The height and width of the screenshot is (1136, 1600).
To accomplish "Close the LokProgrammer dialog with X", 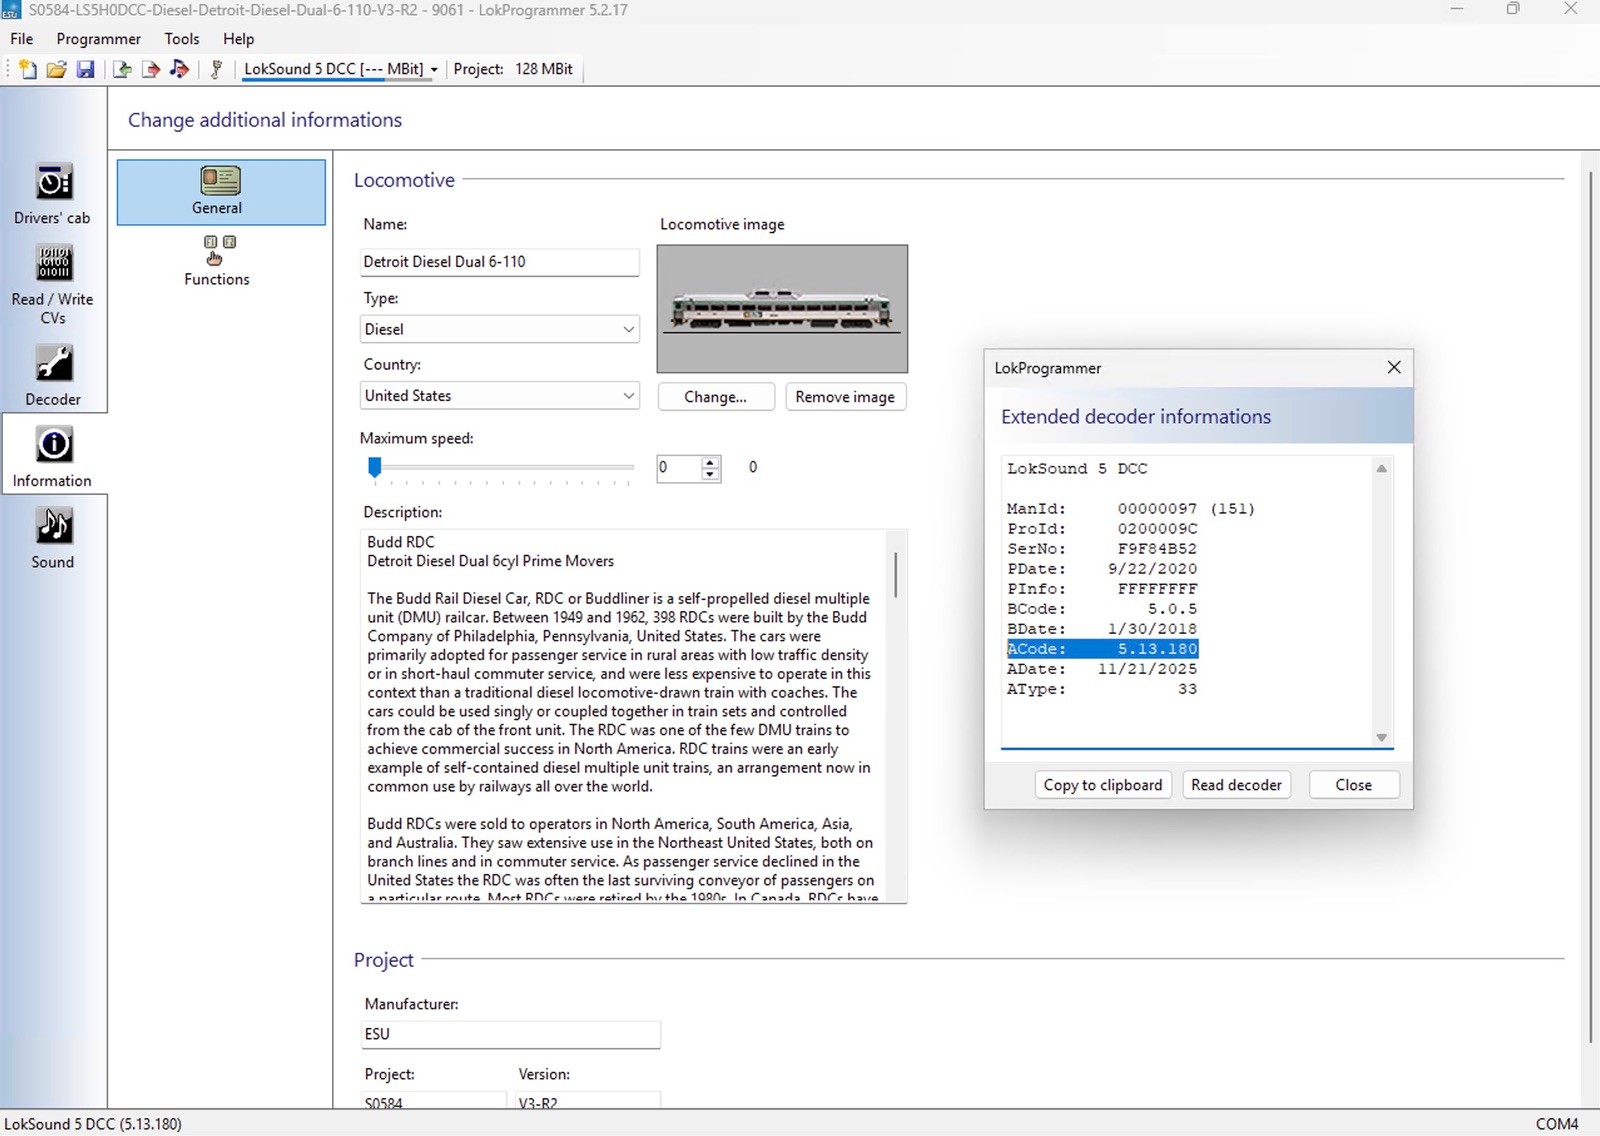I will [x=1394, y=367].
